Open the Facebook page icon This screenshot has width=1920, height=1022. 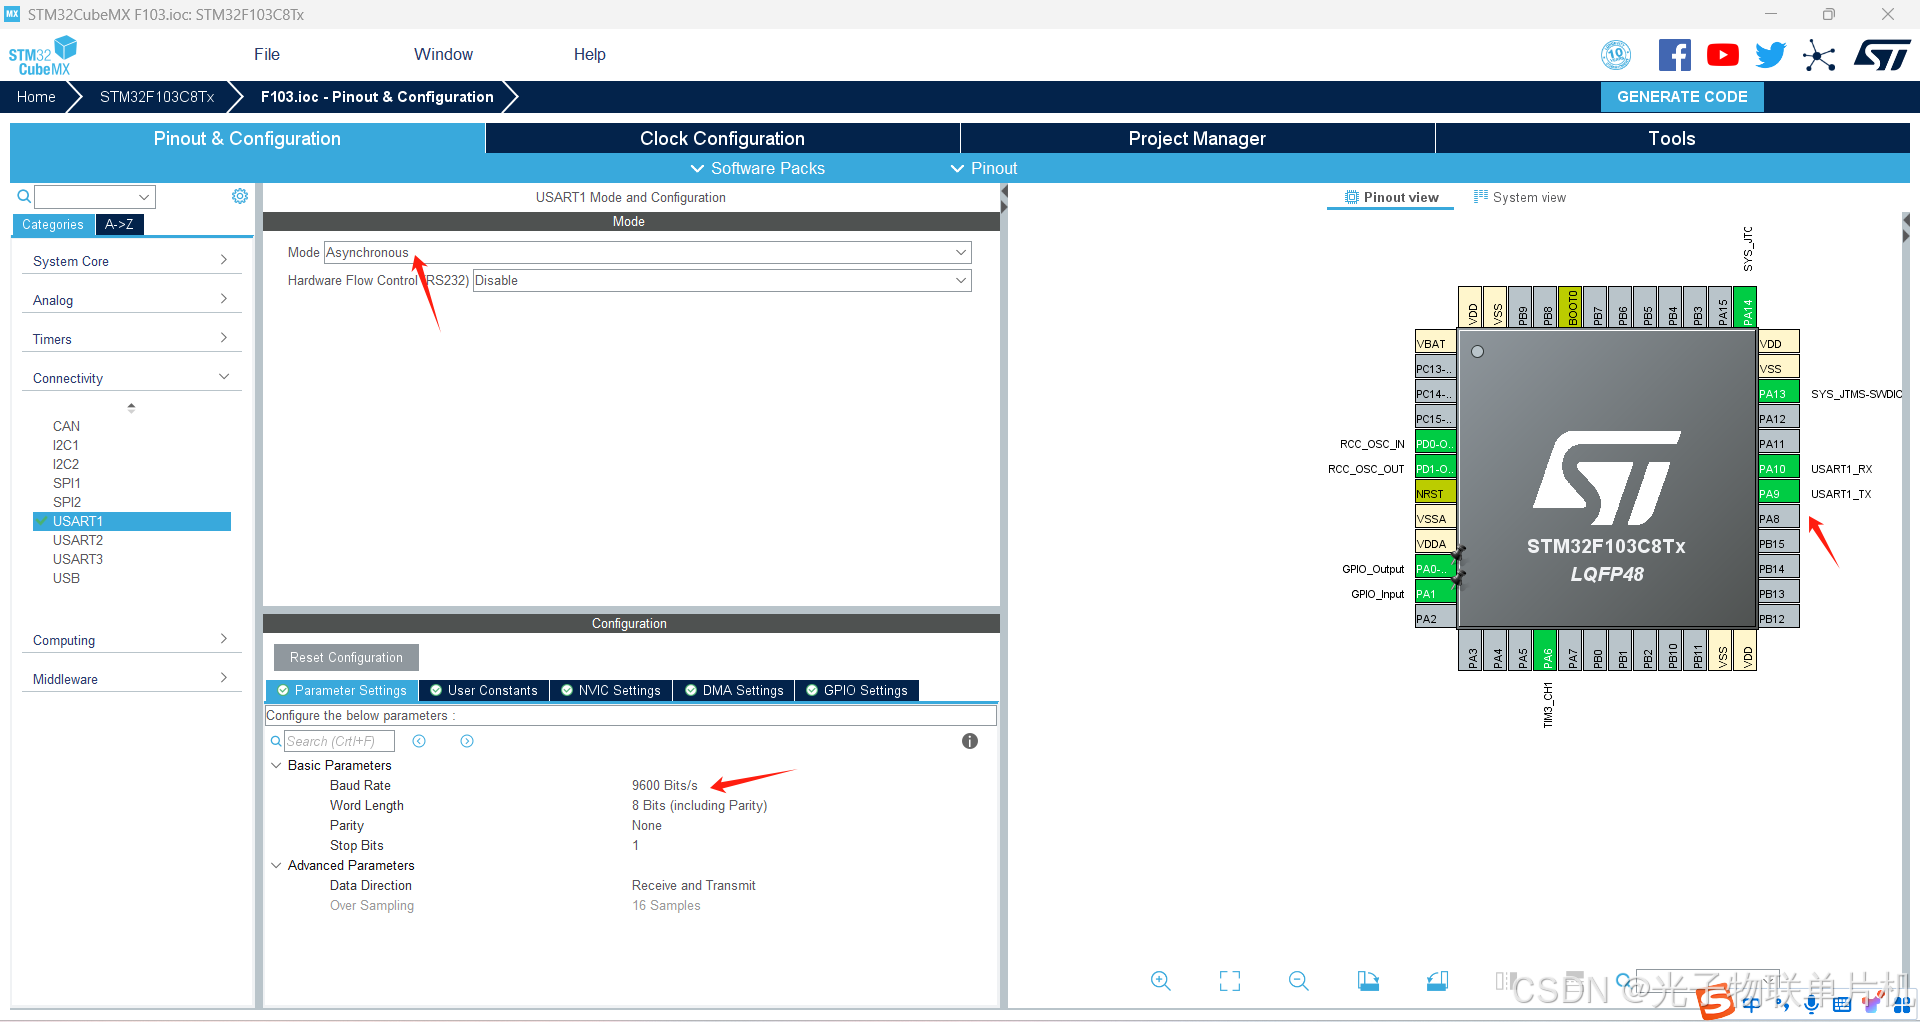point(1674,55)
